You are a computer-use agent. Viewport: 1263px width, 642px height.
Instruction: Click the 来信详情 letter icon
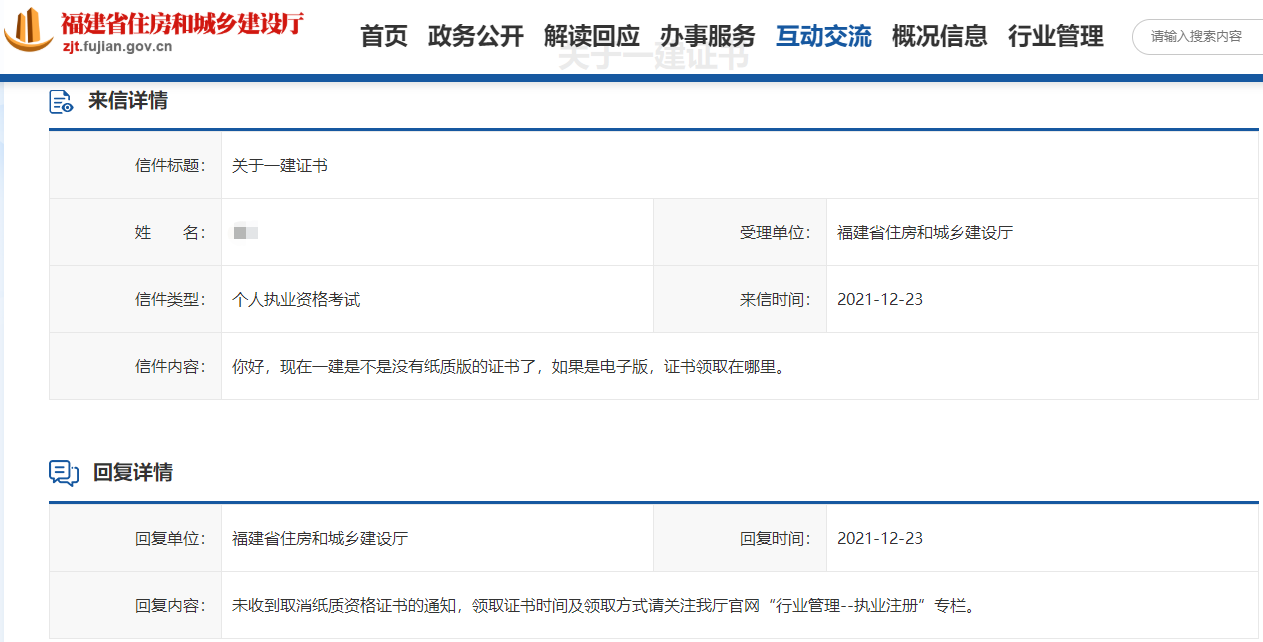pos(62,100)
